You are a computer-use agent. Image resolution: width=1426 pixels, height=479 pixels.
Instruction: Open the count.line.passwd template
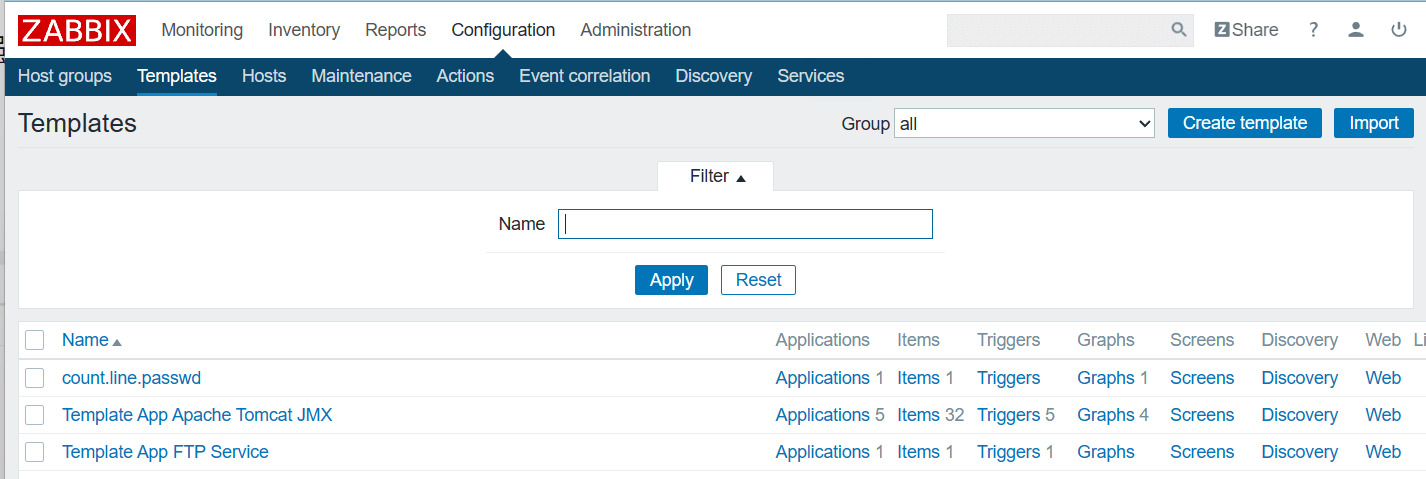click(132, 378)
